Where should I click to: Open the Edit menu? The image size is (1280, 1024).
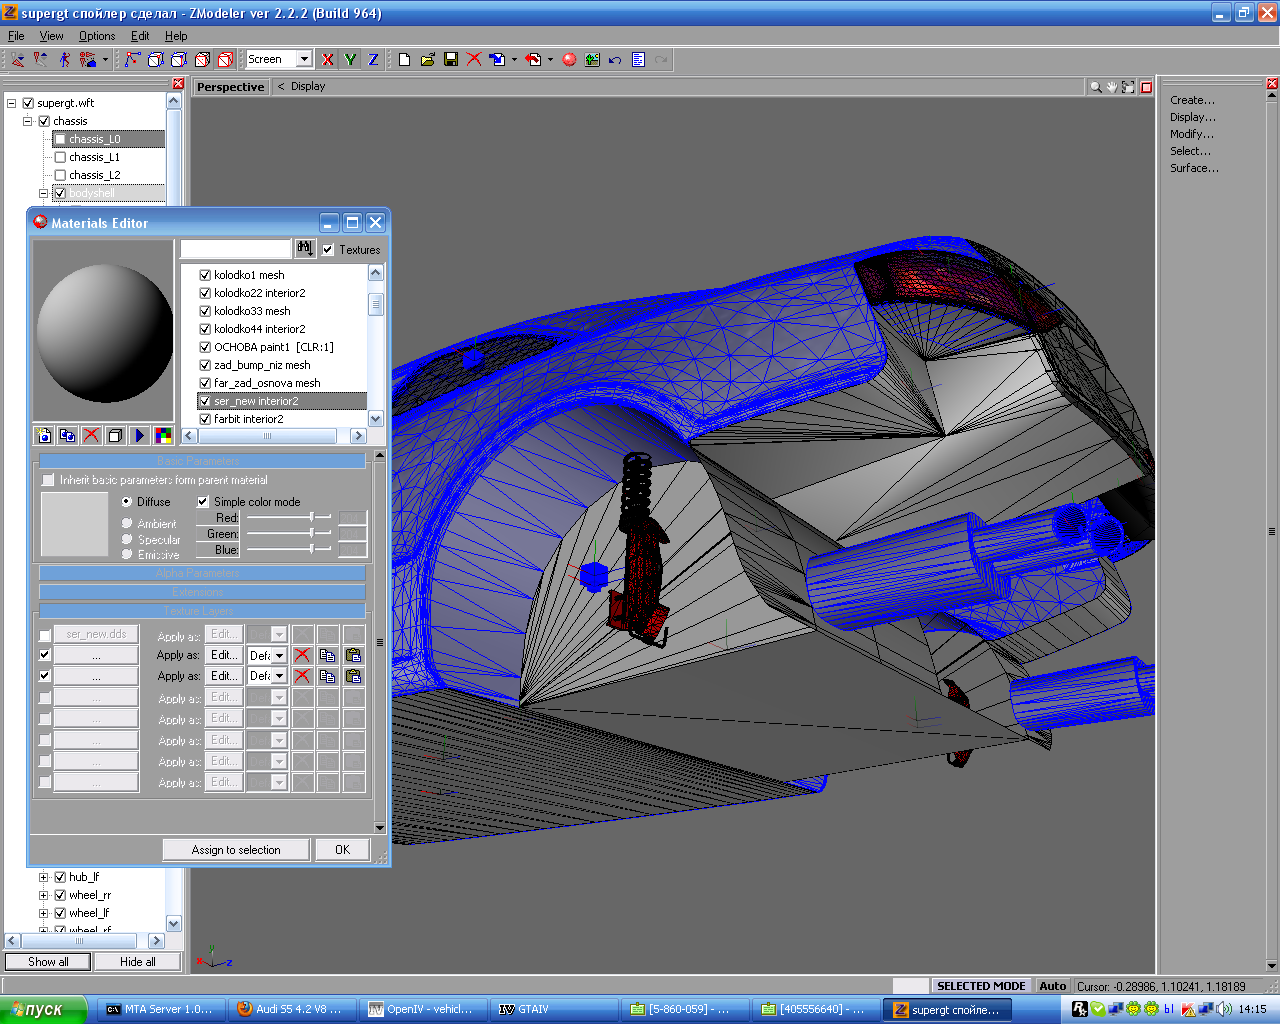coord(140,36)
